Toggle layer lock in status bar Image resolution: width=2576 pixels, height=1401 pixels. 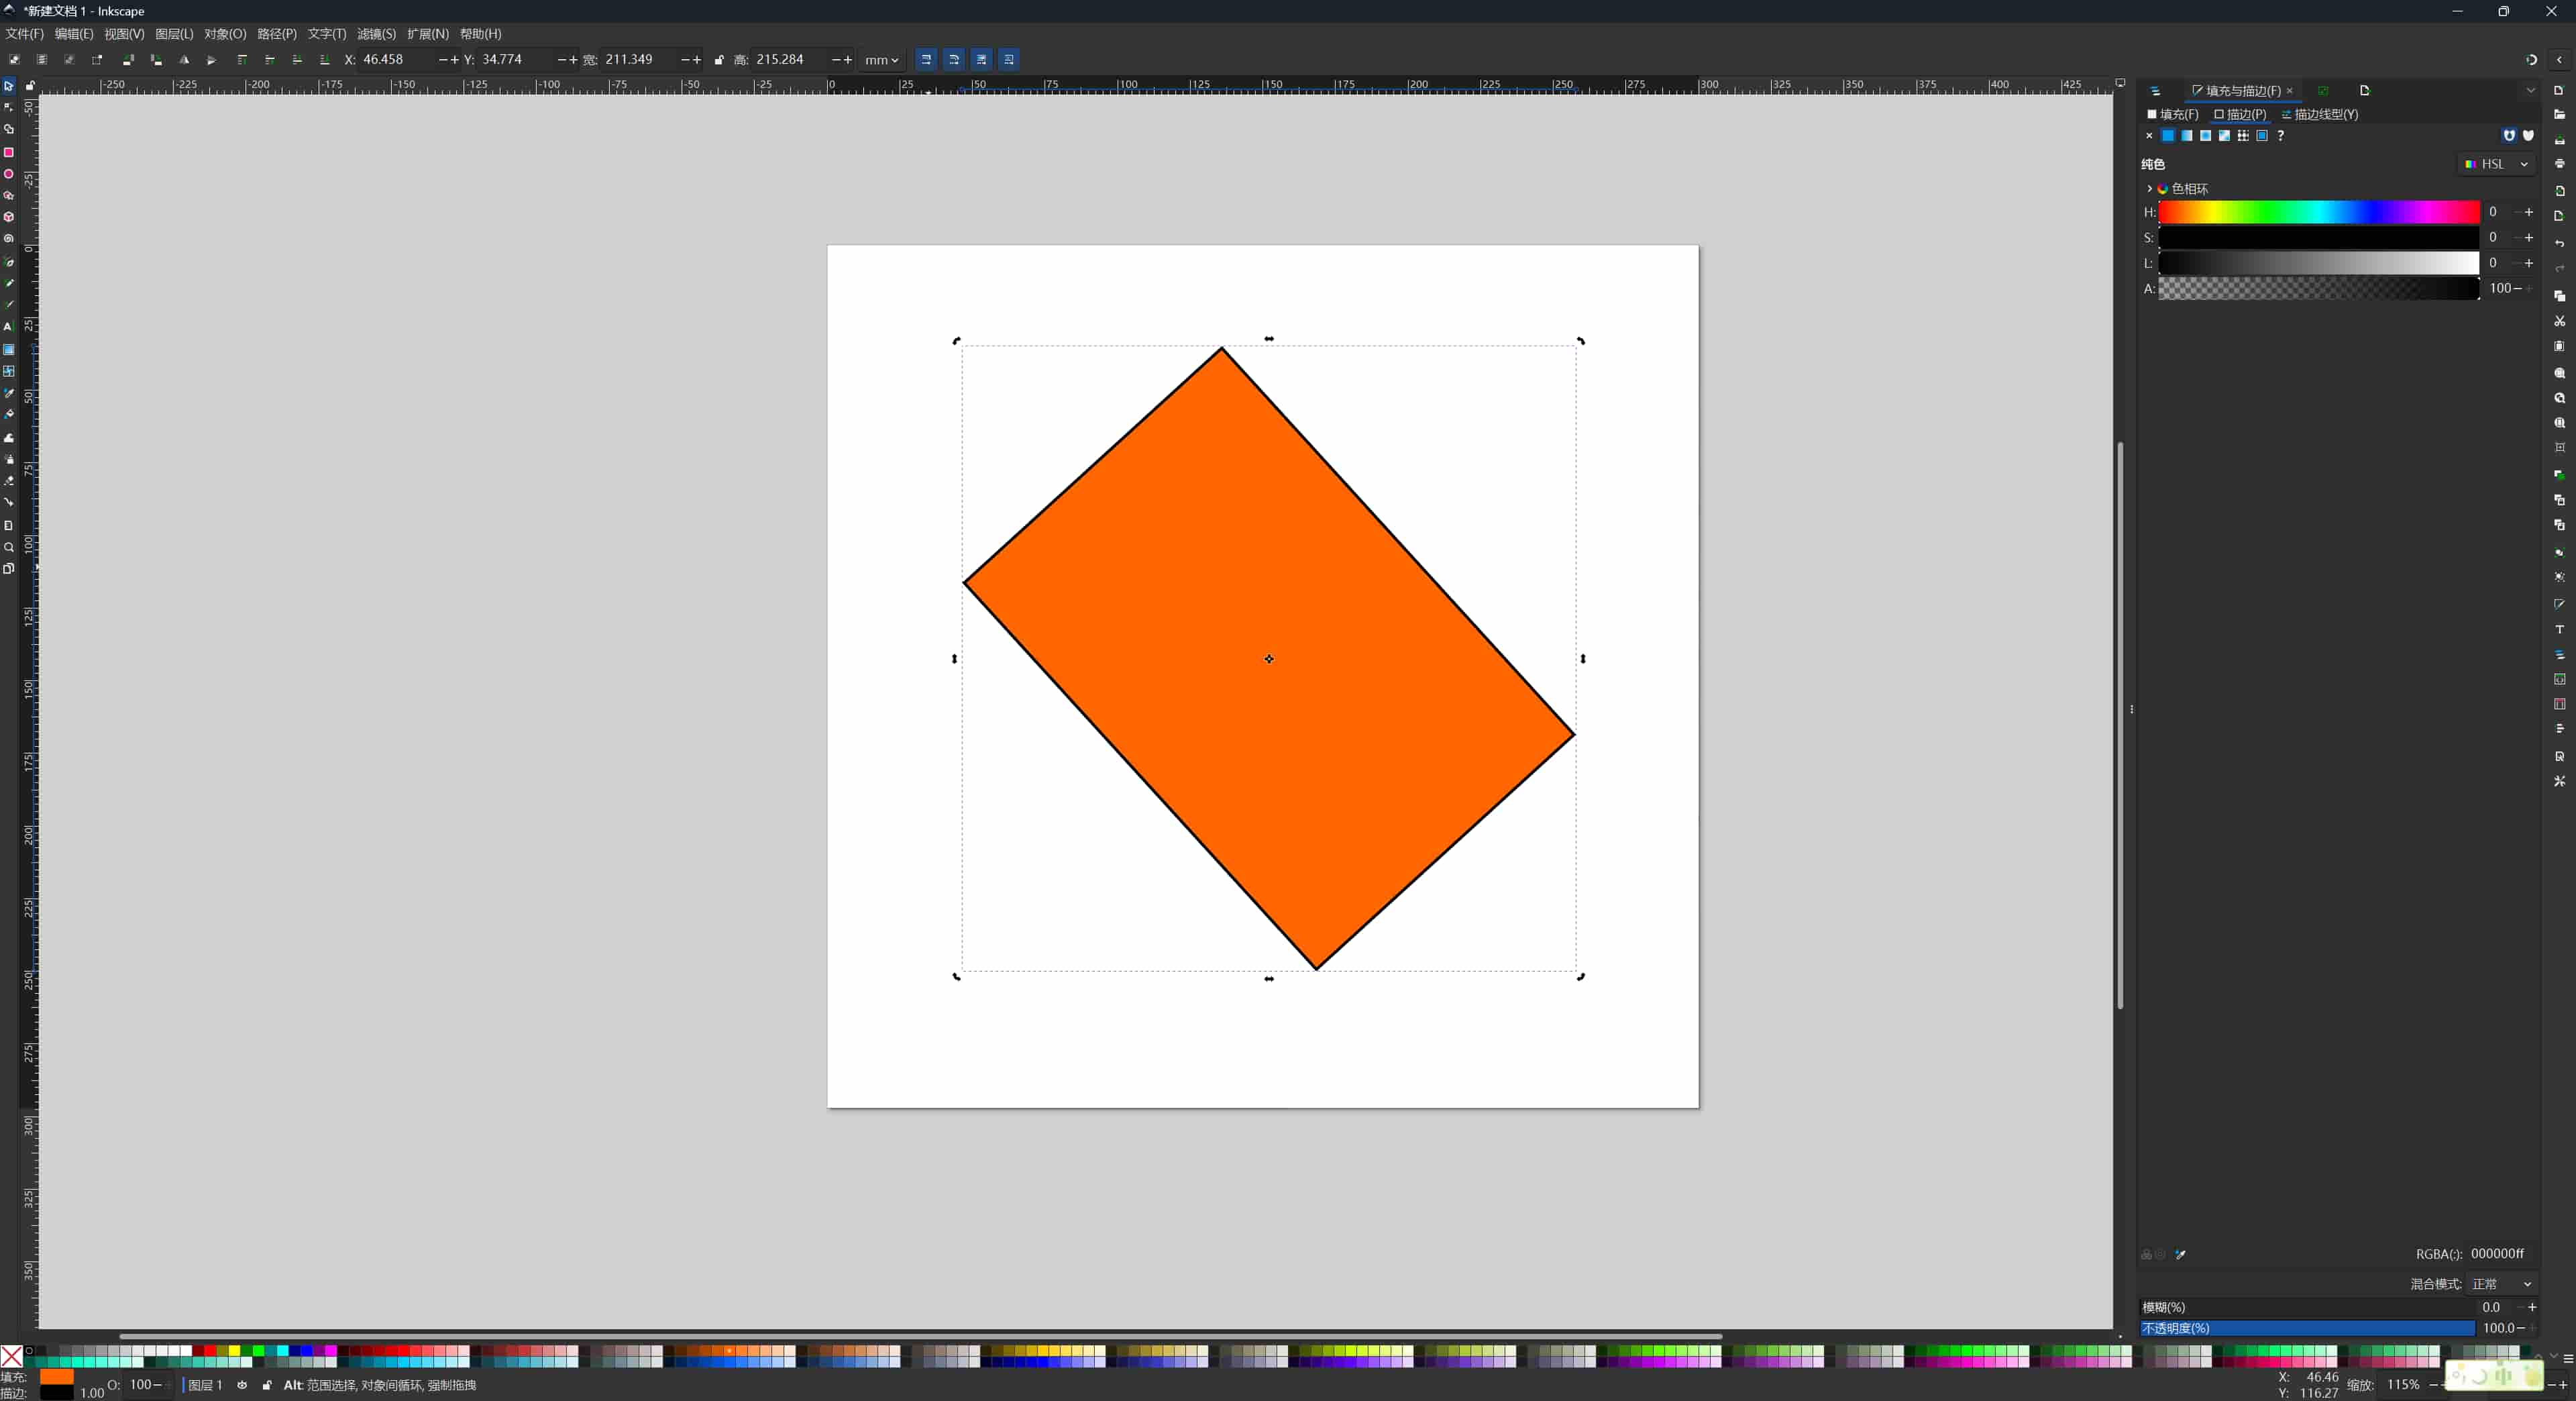pos(266,1385)
